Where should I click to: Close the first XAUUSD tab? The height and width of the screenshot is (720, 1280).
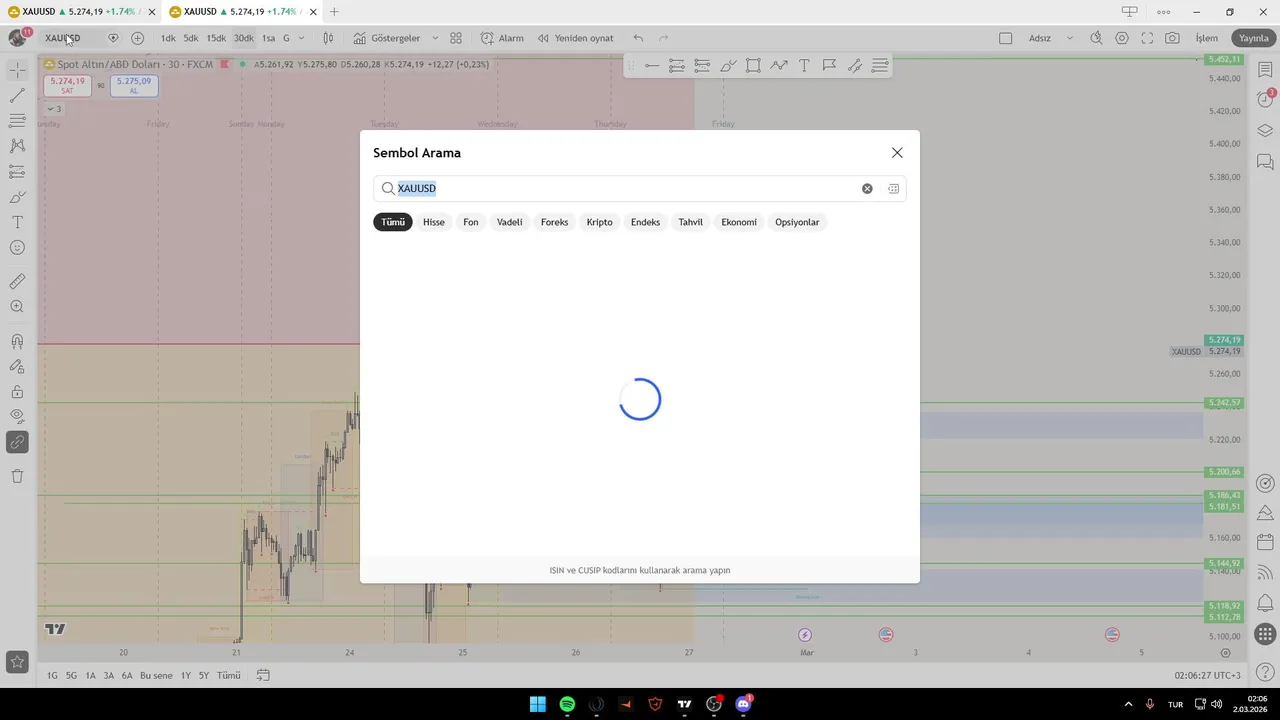pyautogui.click(x=152, y=12)
